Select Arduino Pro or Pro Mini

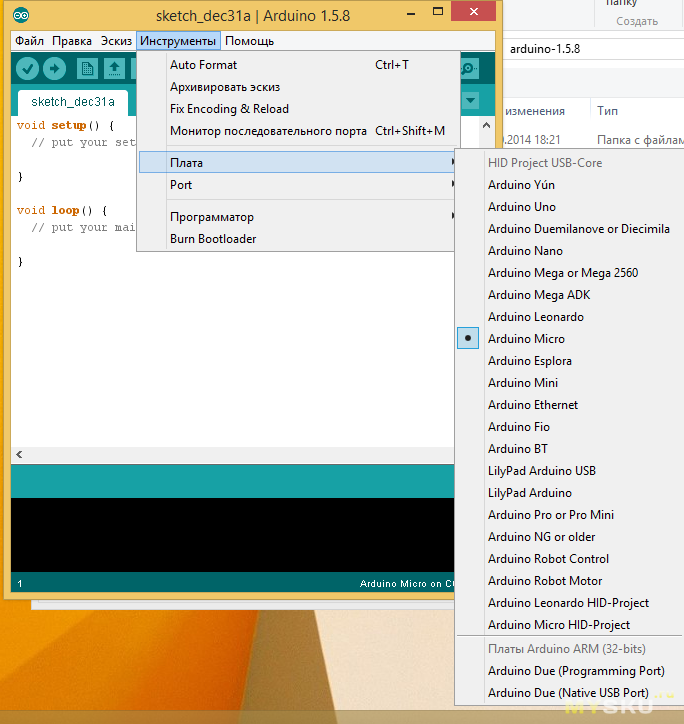click(569, 515)
